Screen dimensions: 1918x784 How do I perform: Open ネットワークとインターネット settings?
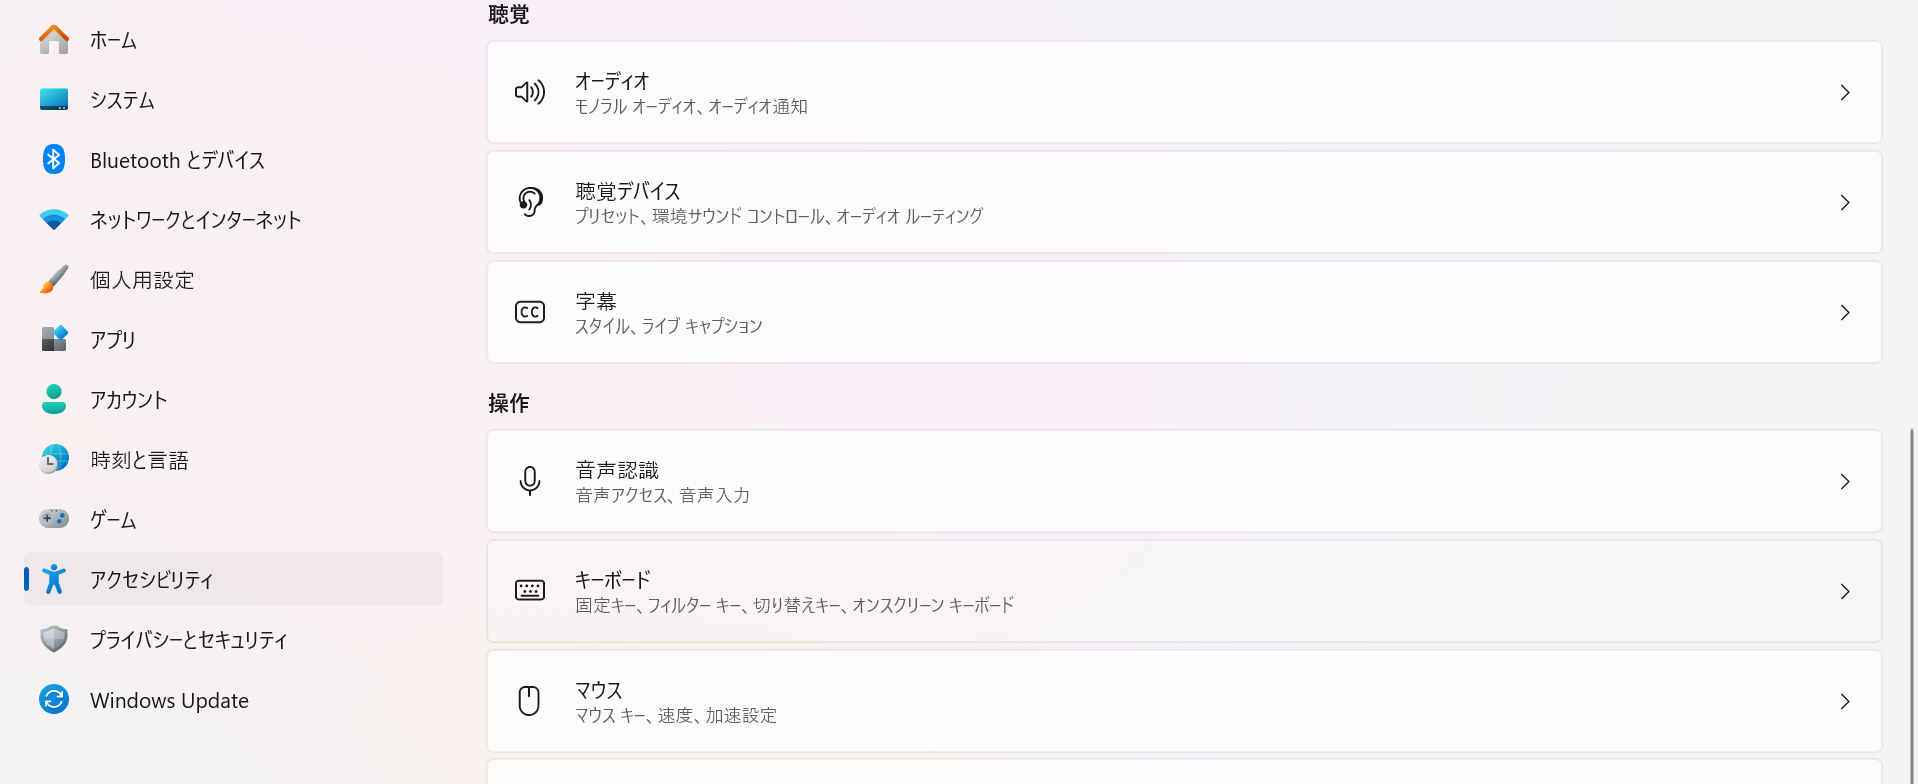pos(195,220)
